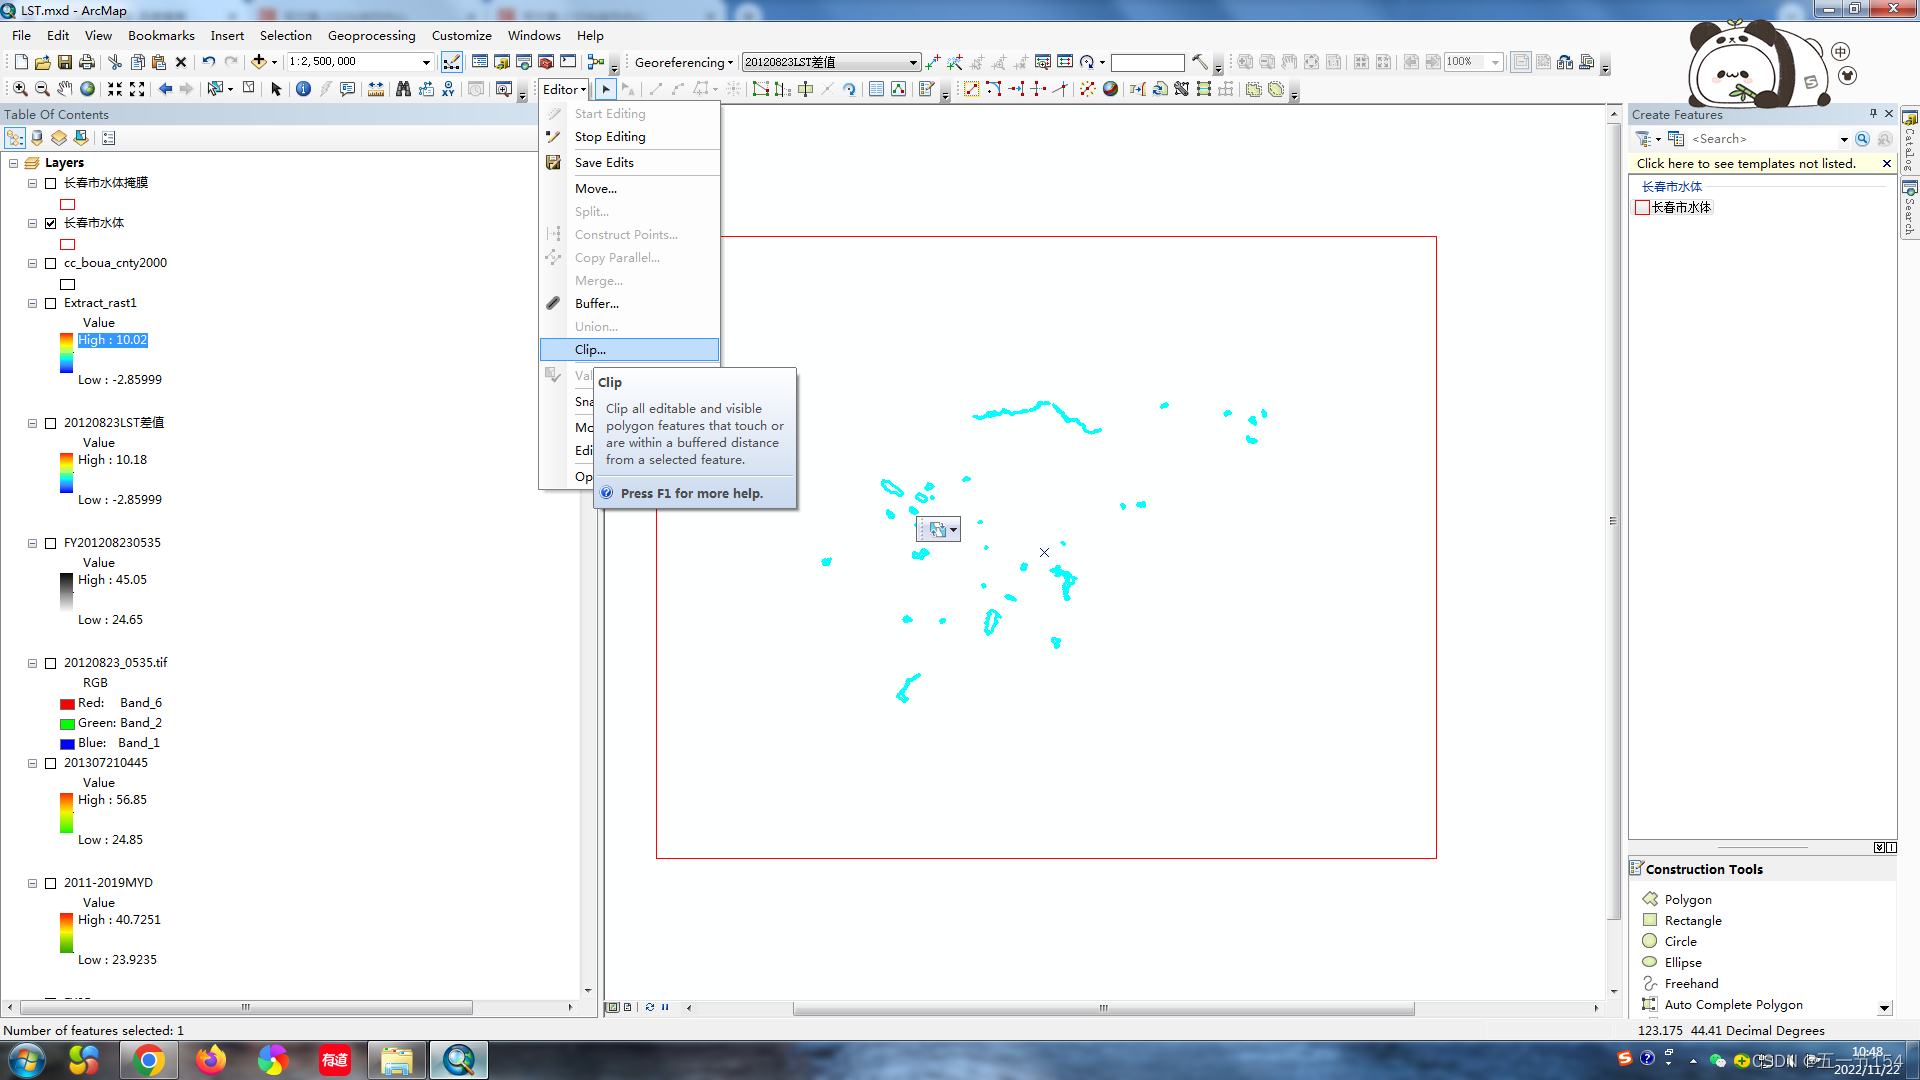The image size is (1920, 1080).
Task: Select the Zoom In tool
Action: 20,89
